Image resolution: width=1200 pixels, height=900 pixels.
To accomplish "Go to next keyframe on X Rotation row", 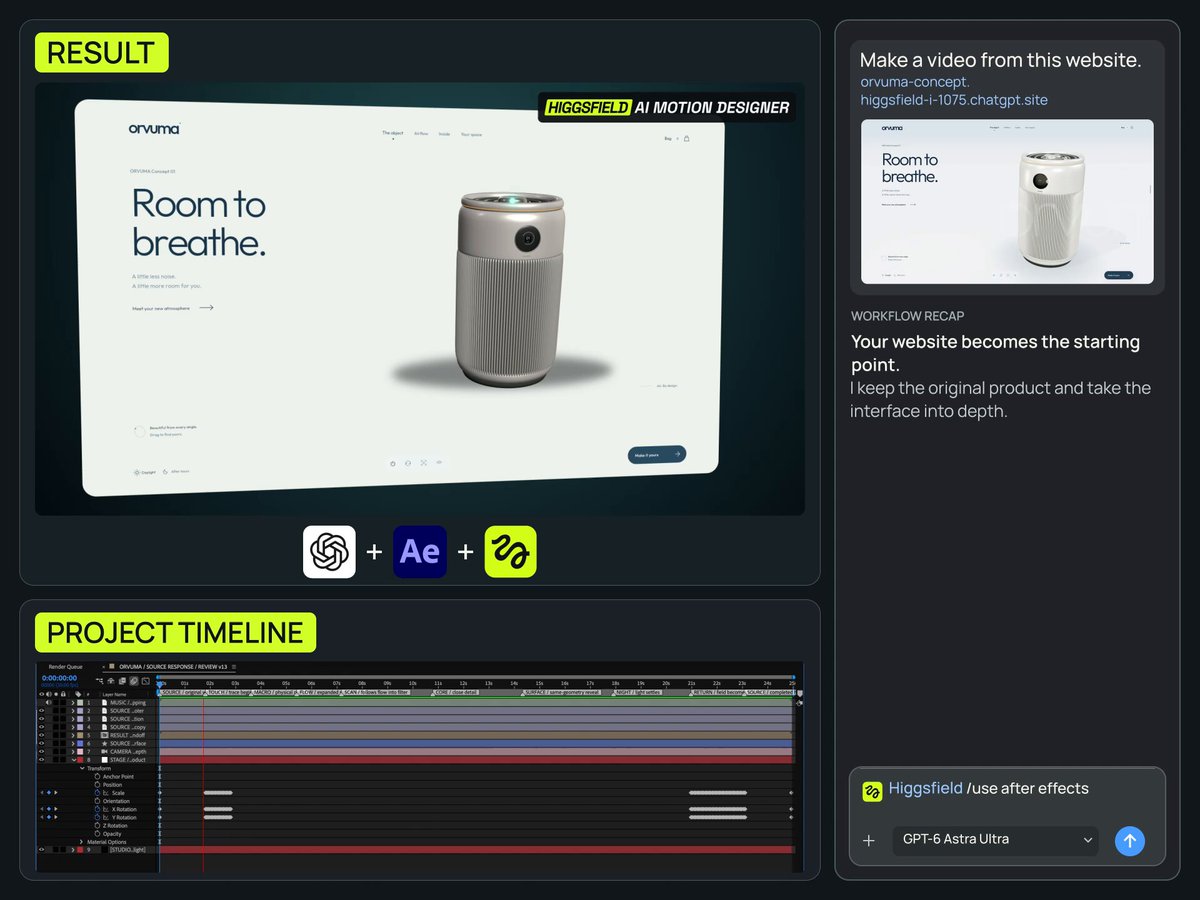I will coord(56,809).
